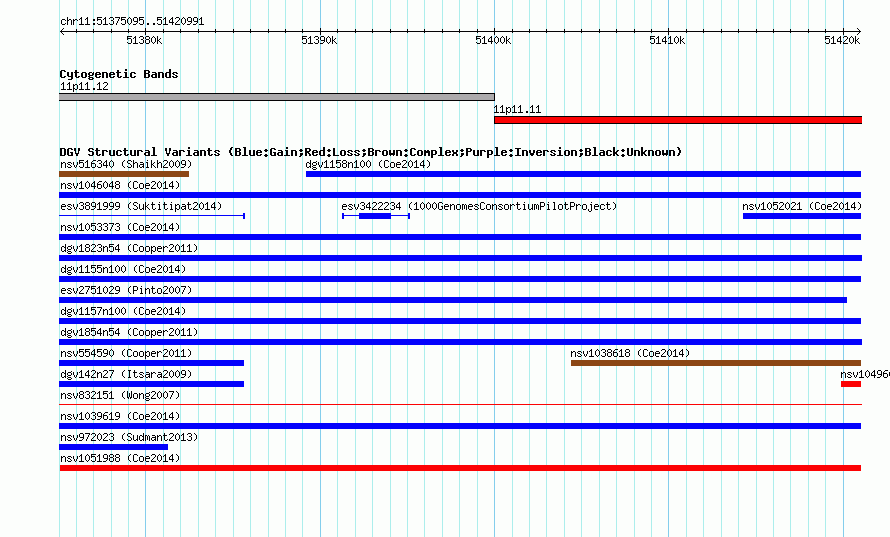Image resolution: width=890 pixels, height=537 pixels.
Task: Click the nsv1046048 (Coe2014) label
Action: 120,185
